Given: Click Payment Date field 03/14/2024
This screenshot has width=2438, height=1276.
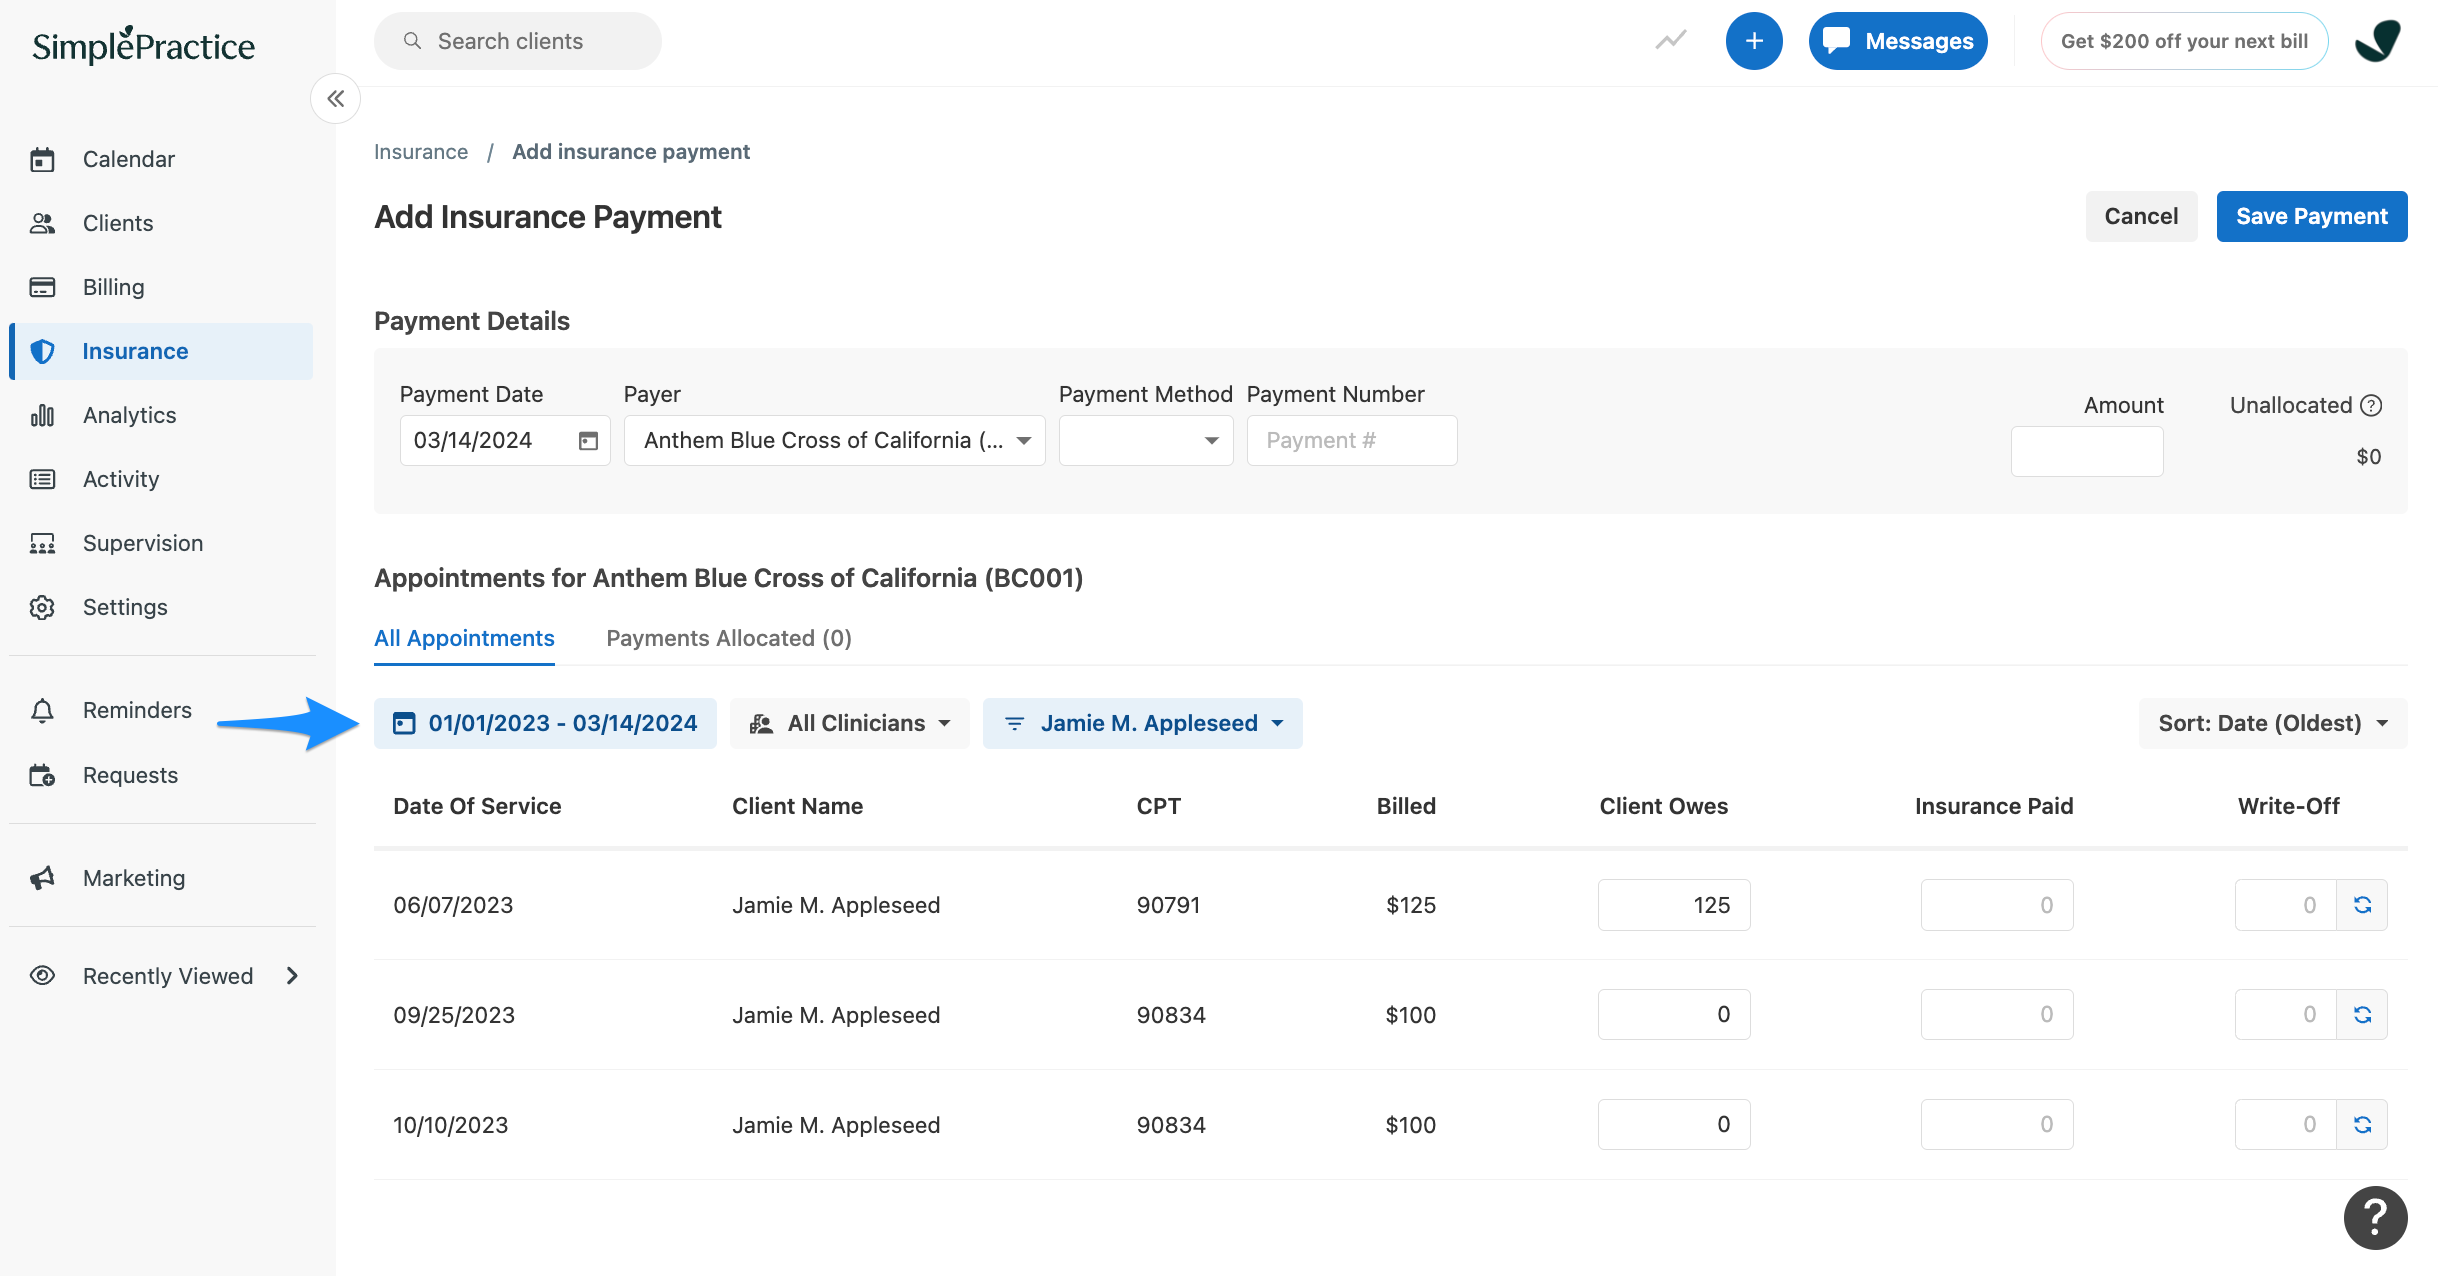Looking at the screenshot, I should (505, 440).
